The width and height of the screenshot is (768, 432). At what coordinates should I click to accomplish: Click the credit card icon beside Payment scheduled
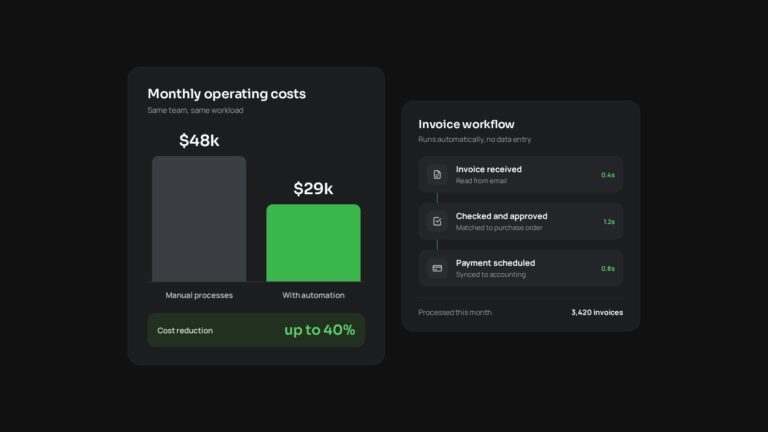[x=437, y=268]
